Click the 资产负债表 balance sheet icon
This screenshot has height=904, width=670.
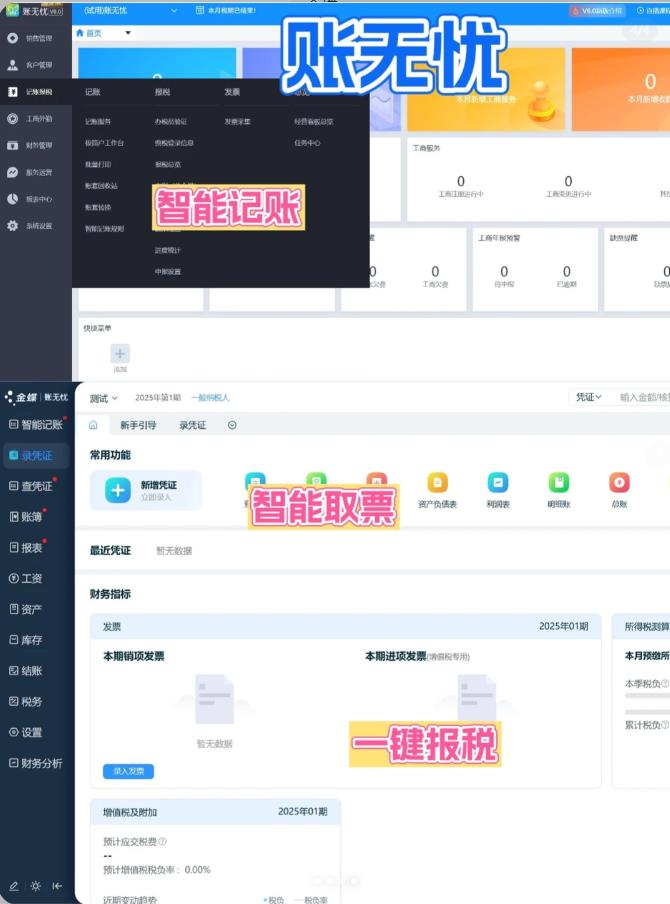437,484
